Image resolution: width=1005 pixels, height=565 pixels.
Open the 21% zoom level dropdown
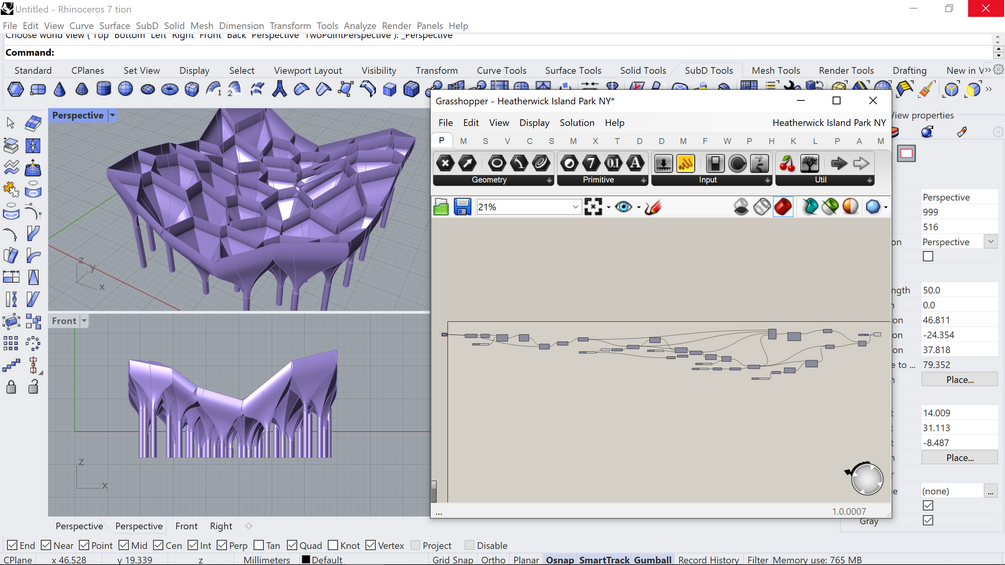coord(575,207)
